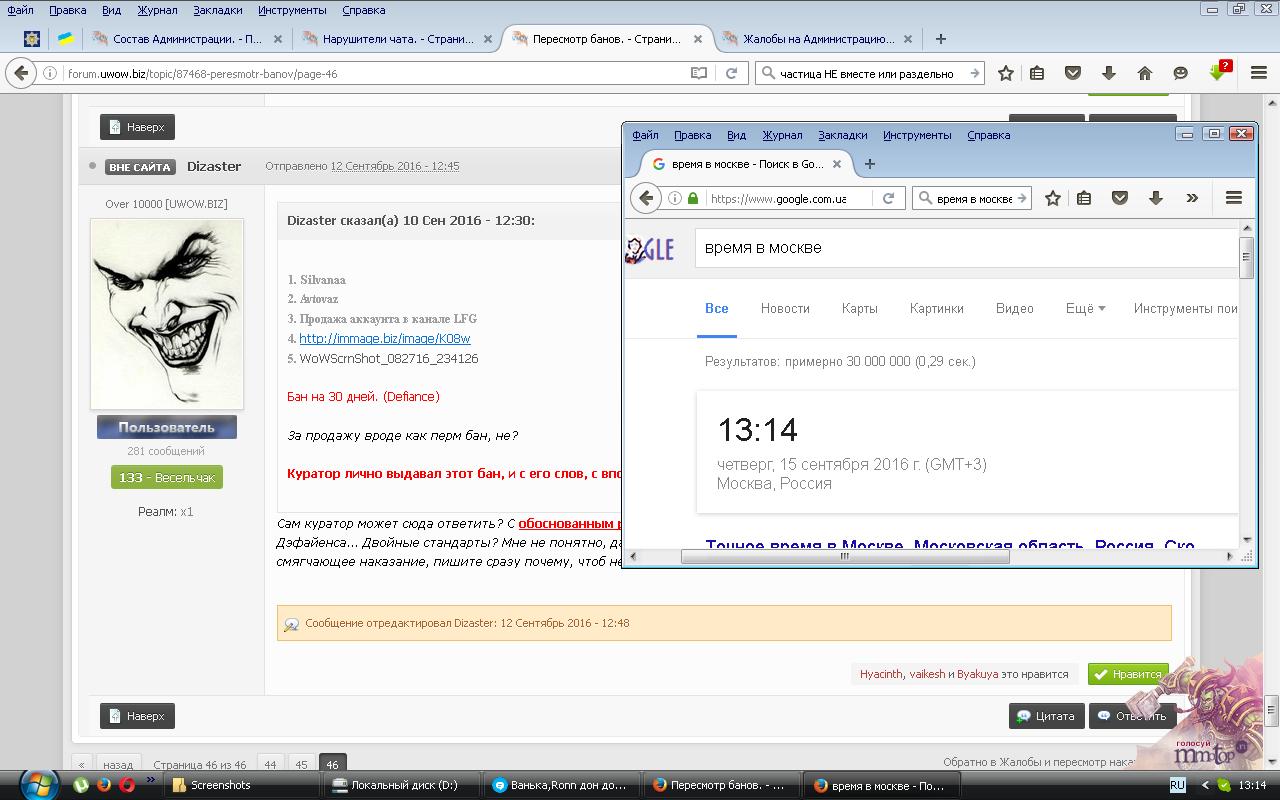1280x800 pixels.
Task: Switch to the Нарушители чата tab
Action: 397,39
